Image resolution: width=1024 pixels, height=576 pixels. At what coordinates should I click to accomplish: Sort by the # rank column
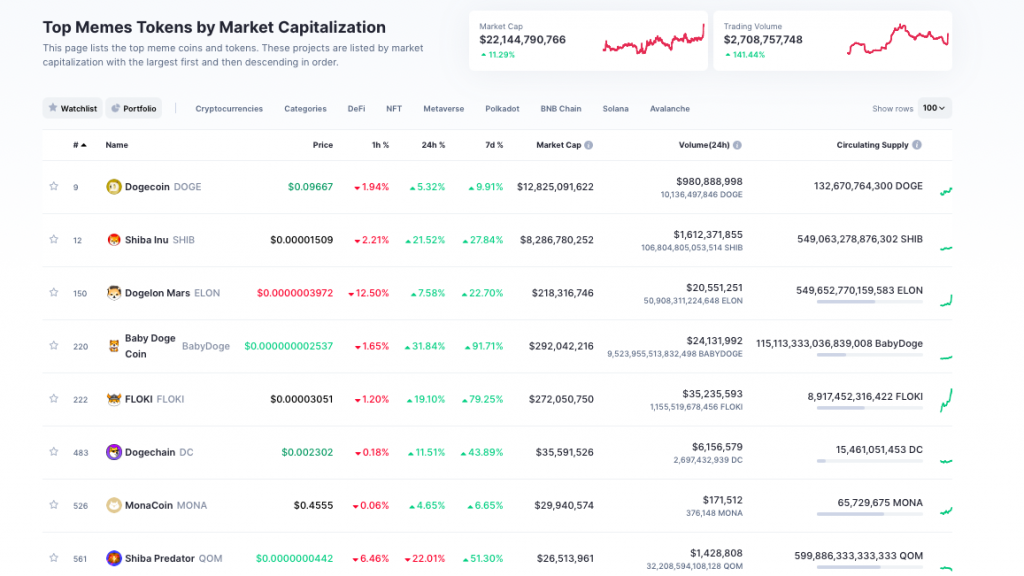coord(80,145)
